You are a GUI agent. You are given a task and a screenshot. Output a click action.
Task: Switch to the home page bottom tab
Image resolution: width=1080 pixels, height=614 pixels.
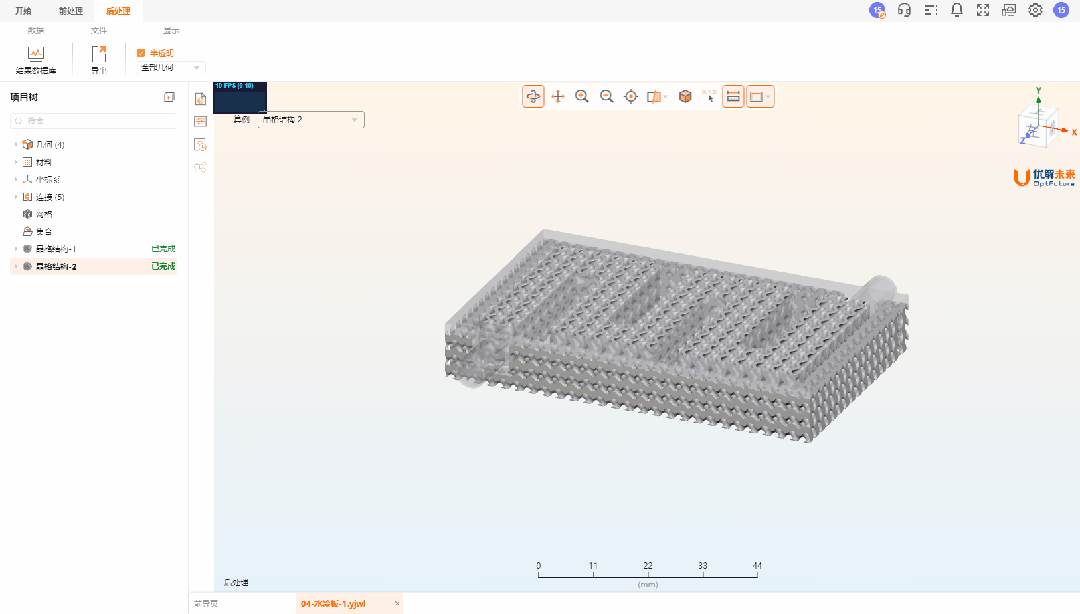tap(206, 604)
